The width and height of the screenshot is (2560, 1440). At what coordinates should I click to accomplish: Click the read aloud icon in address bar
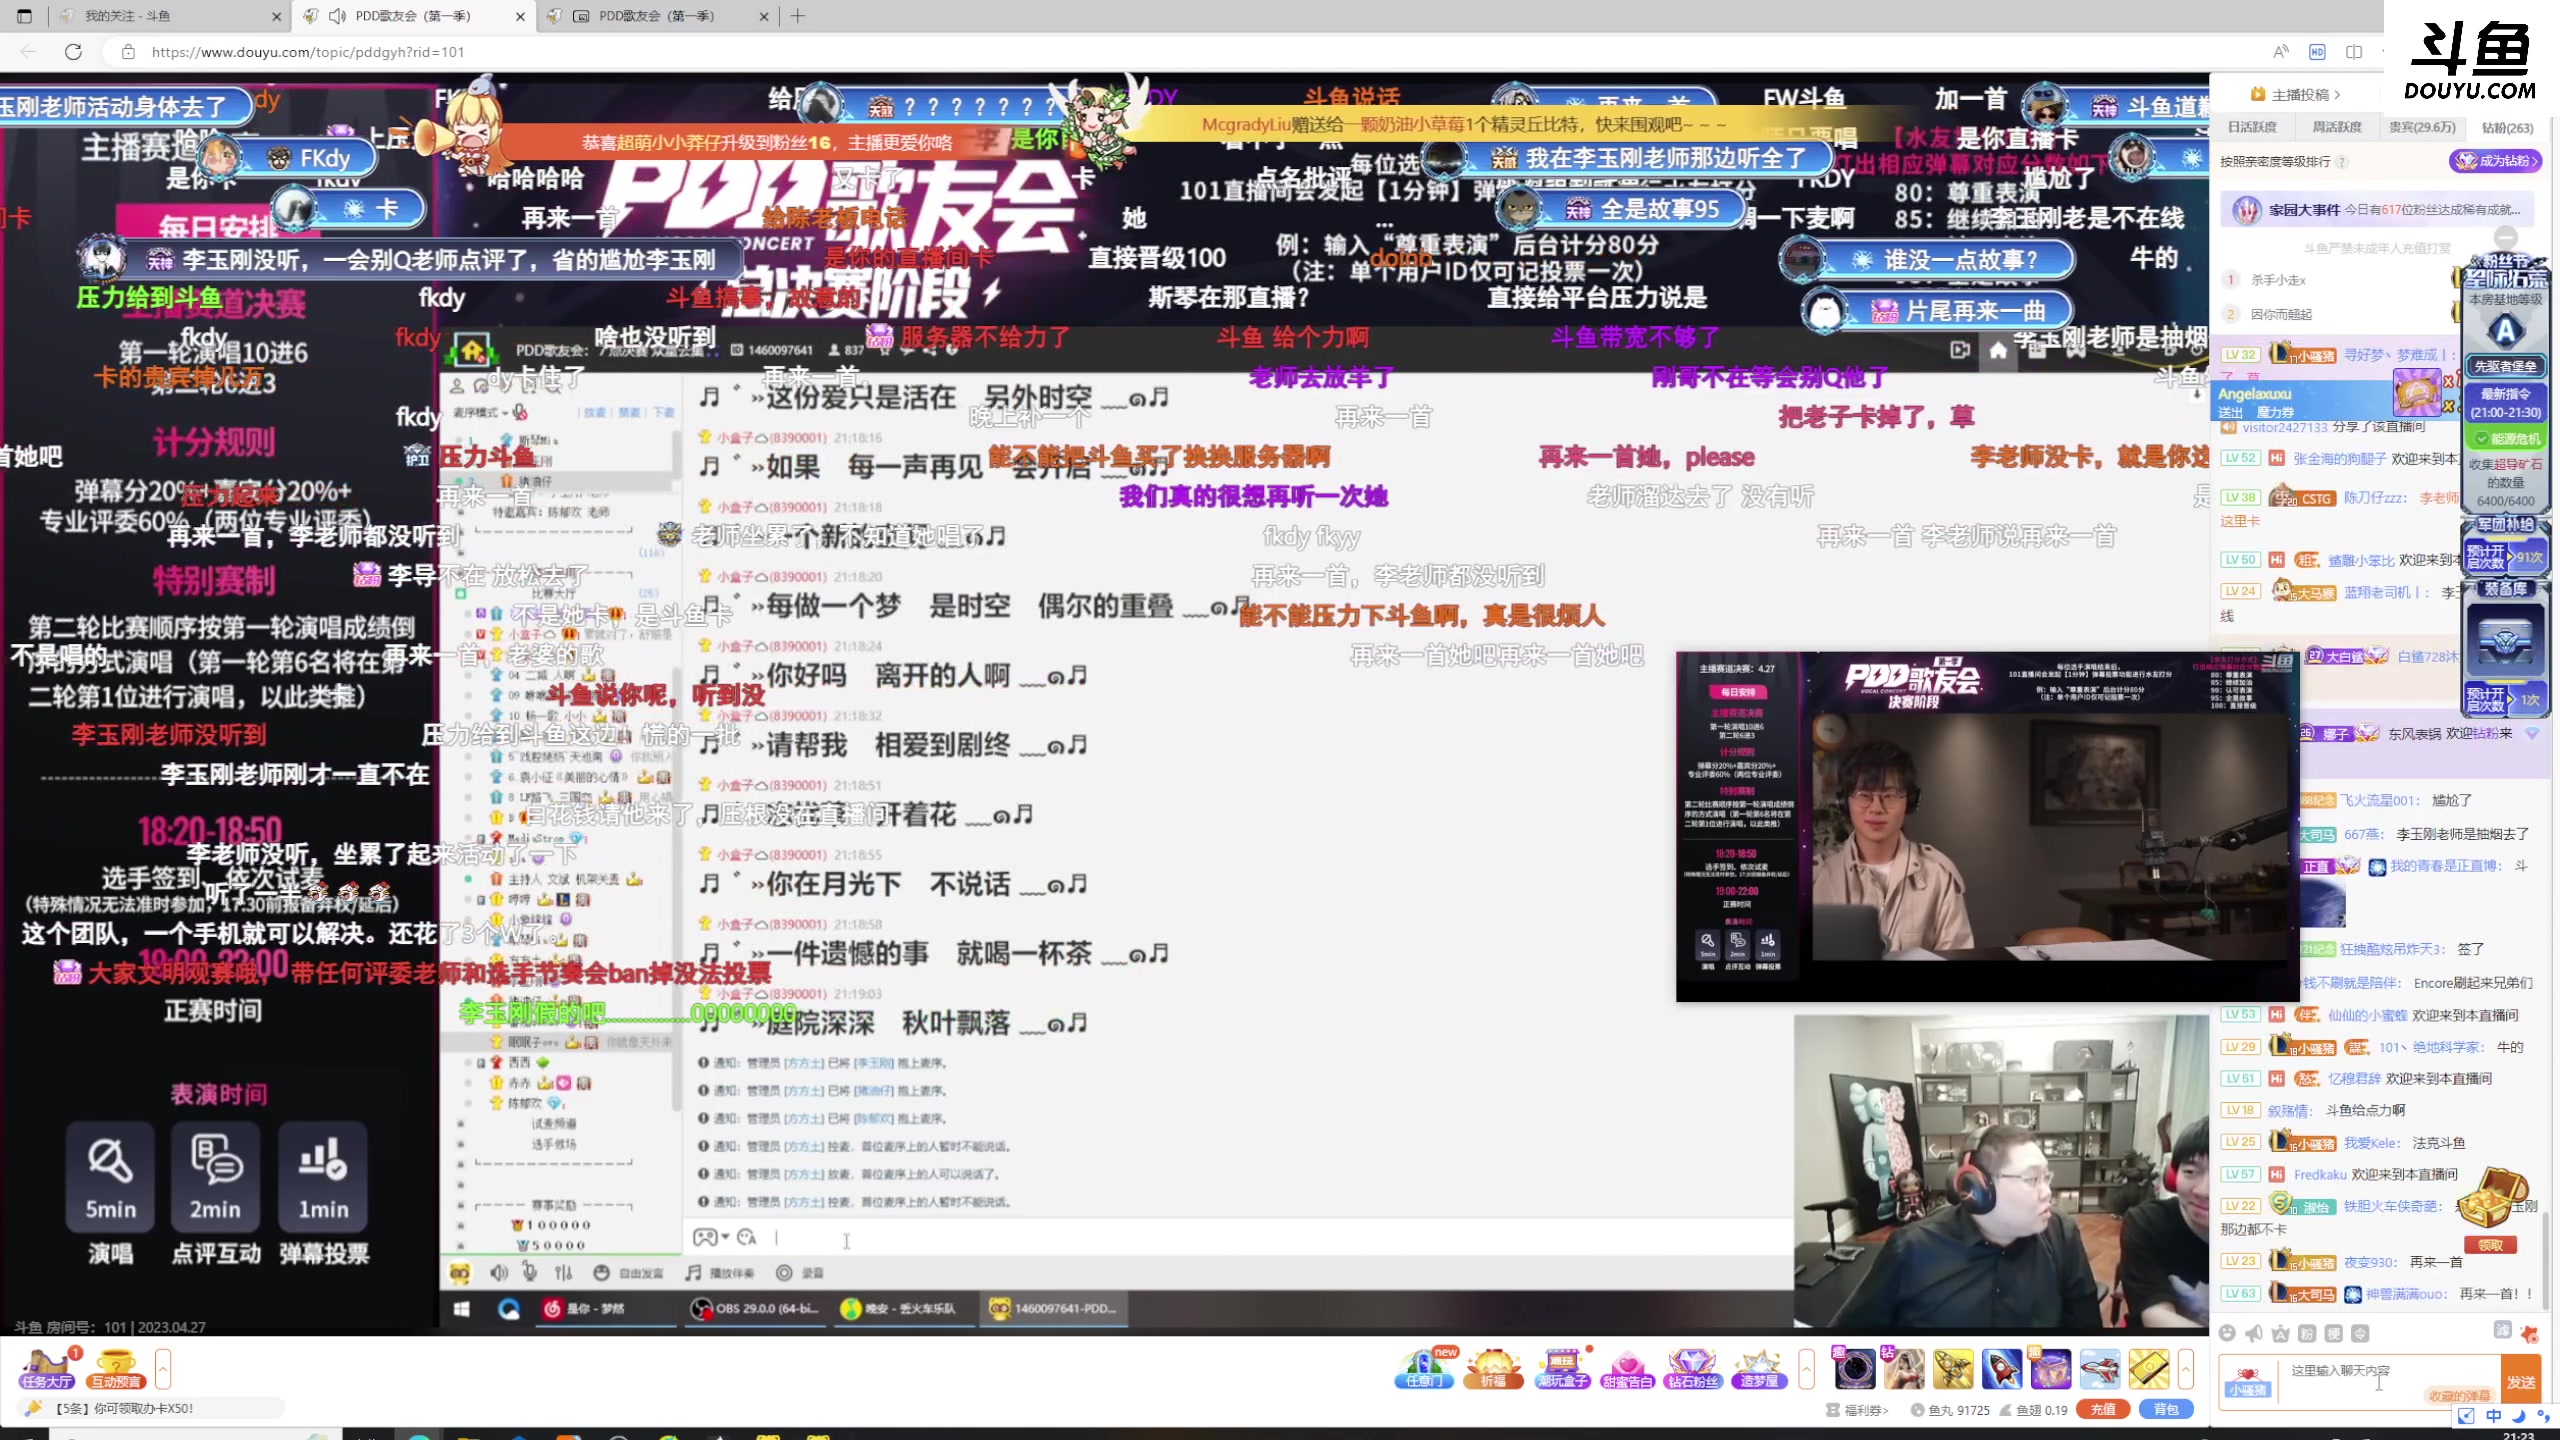pos(2281,51)
